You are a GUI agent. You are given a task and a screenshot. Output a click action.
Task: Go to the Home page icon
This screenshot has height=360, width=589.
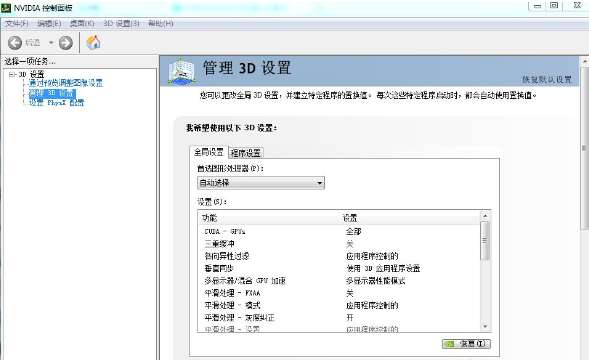coord(93,42)
